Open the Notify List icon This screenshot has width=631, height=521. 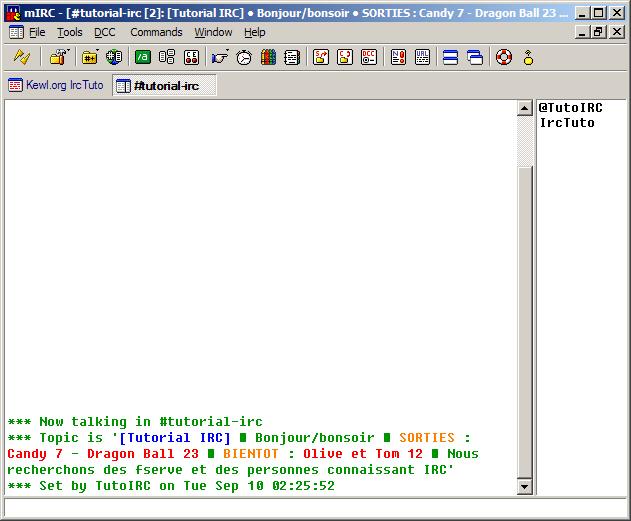point(398,57)
